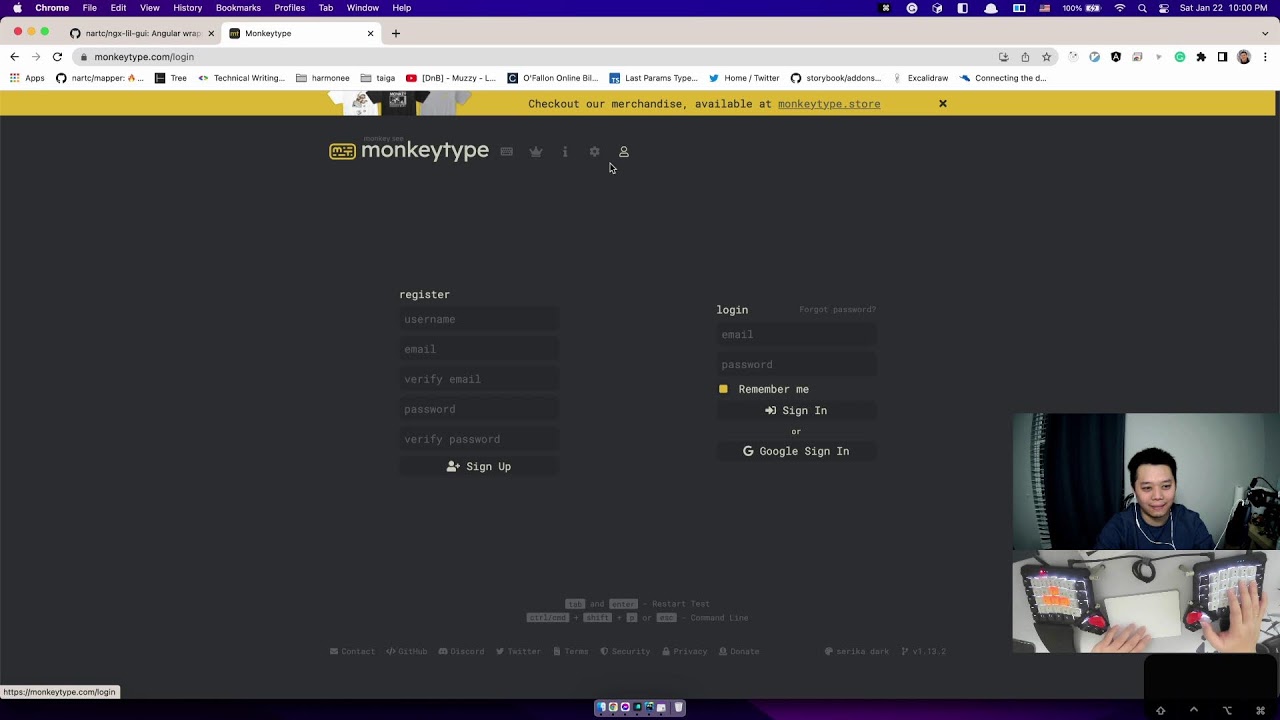1280x720 pixels.
Task: Close the Monkeytype browser tab
Action: click(x=370, y=33)
